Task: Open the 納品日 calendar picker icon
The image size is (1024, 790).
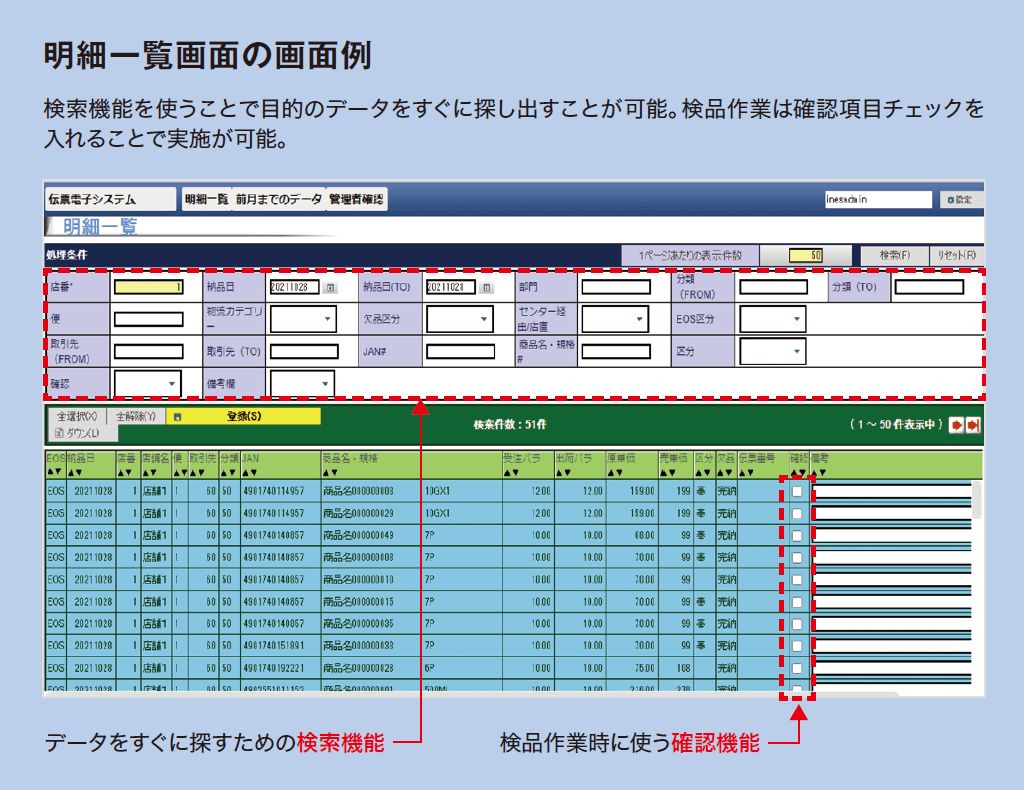Action: 330,287
